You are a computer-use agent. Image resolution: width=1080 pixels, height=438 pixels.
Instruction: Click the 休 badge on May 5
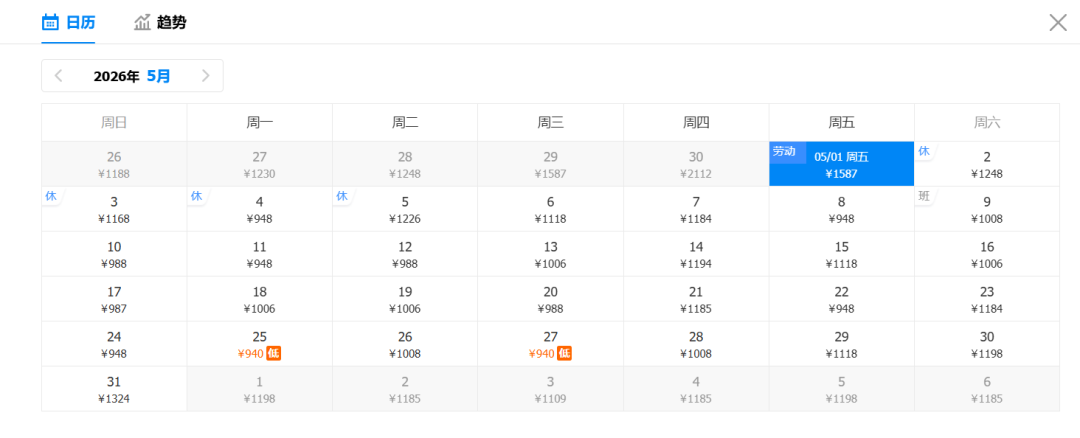pos(342,196)
